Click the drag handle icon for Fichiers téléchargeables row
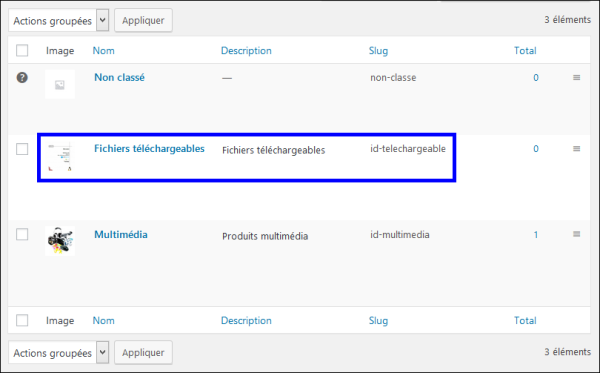The height and width of the screenshot is (373, 600). click(576, 148)
